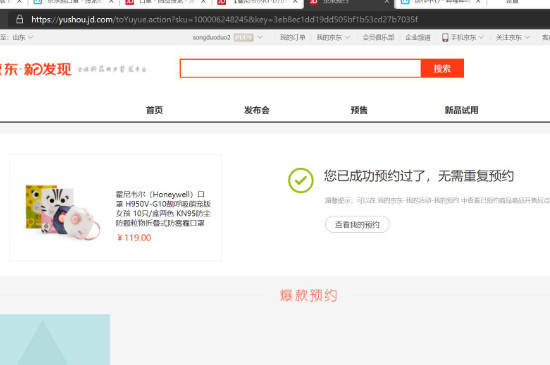Click the 爆款预约 section heading
The height and width of the screenshot is (365, 550).
309,296
